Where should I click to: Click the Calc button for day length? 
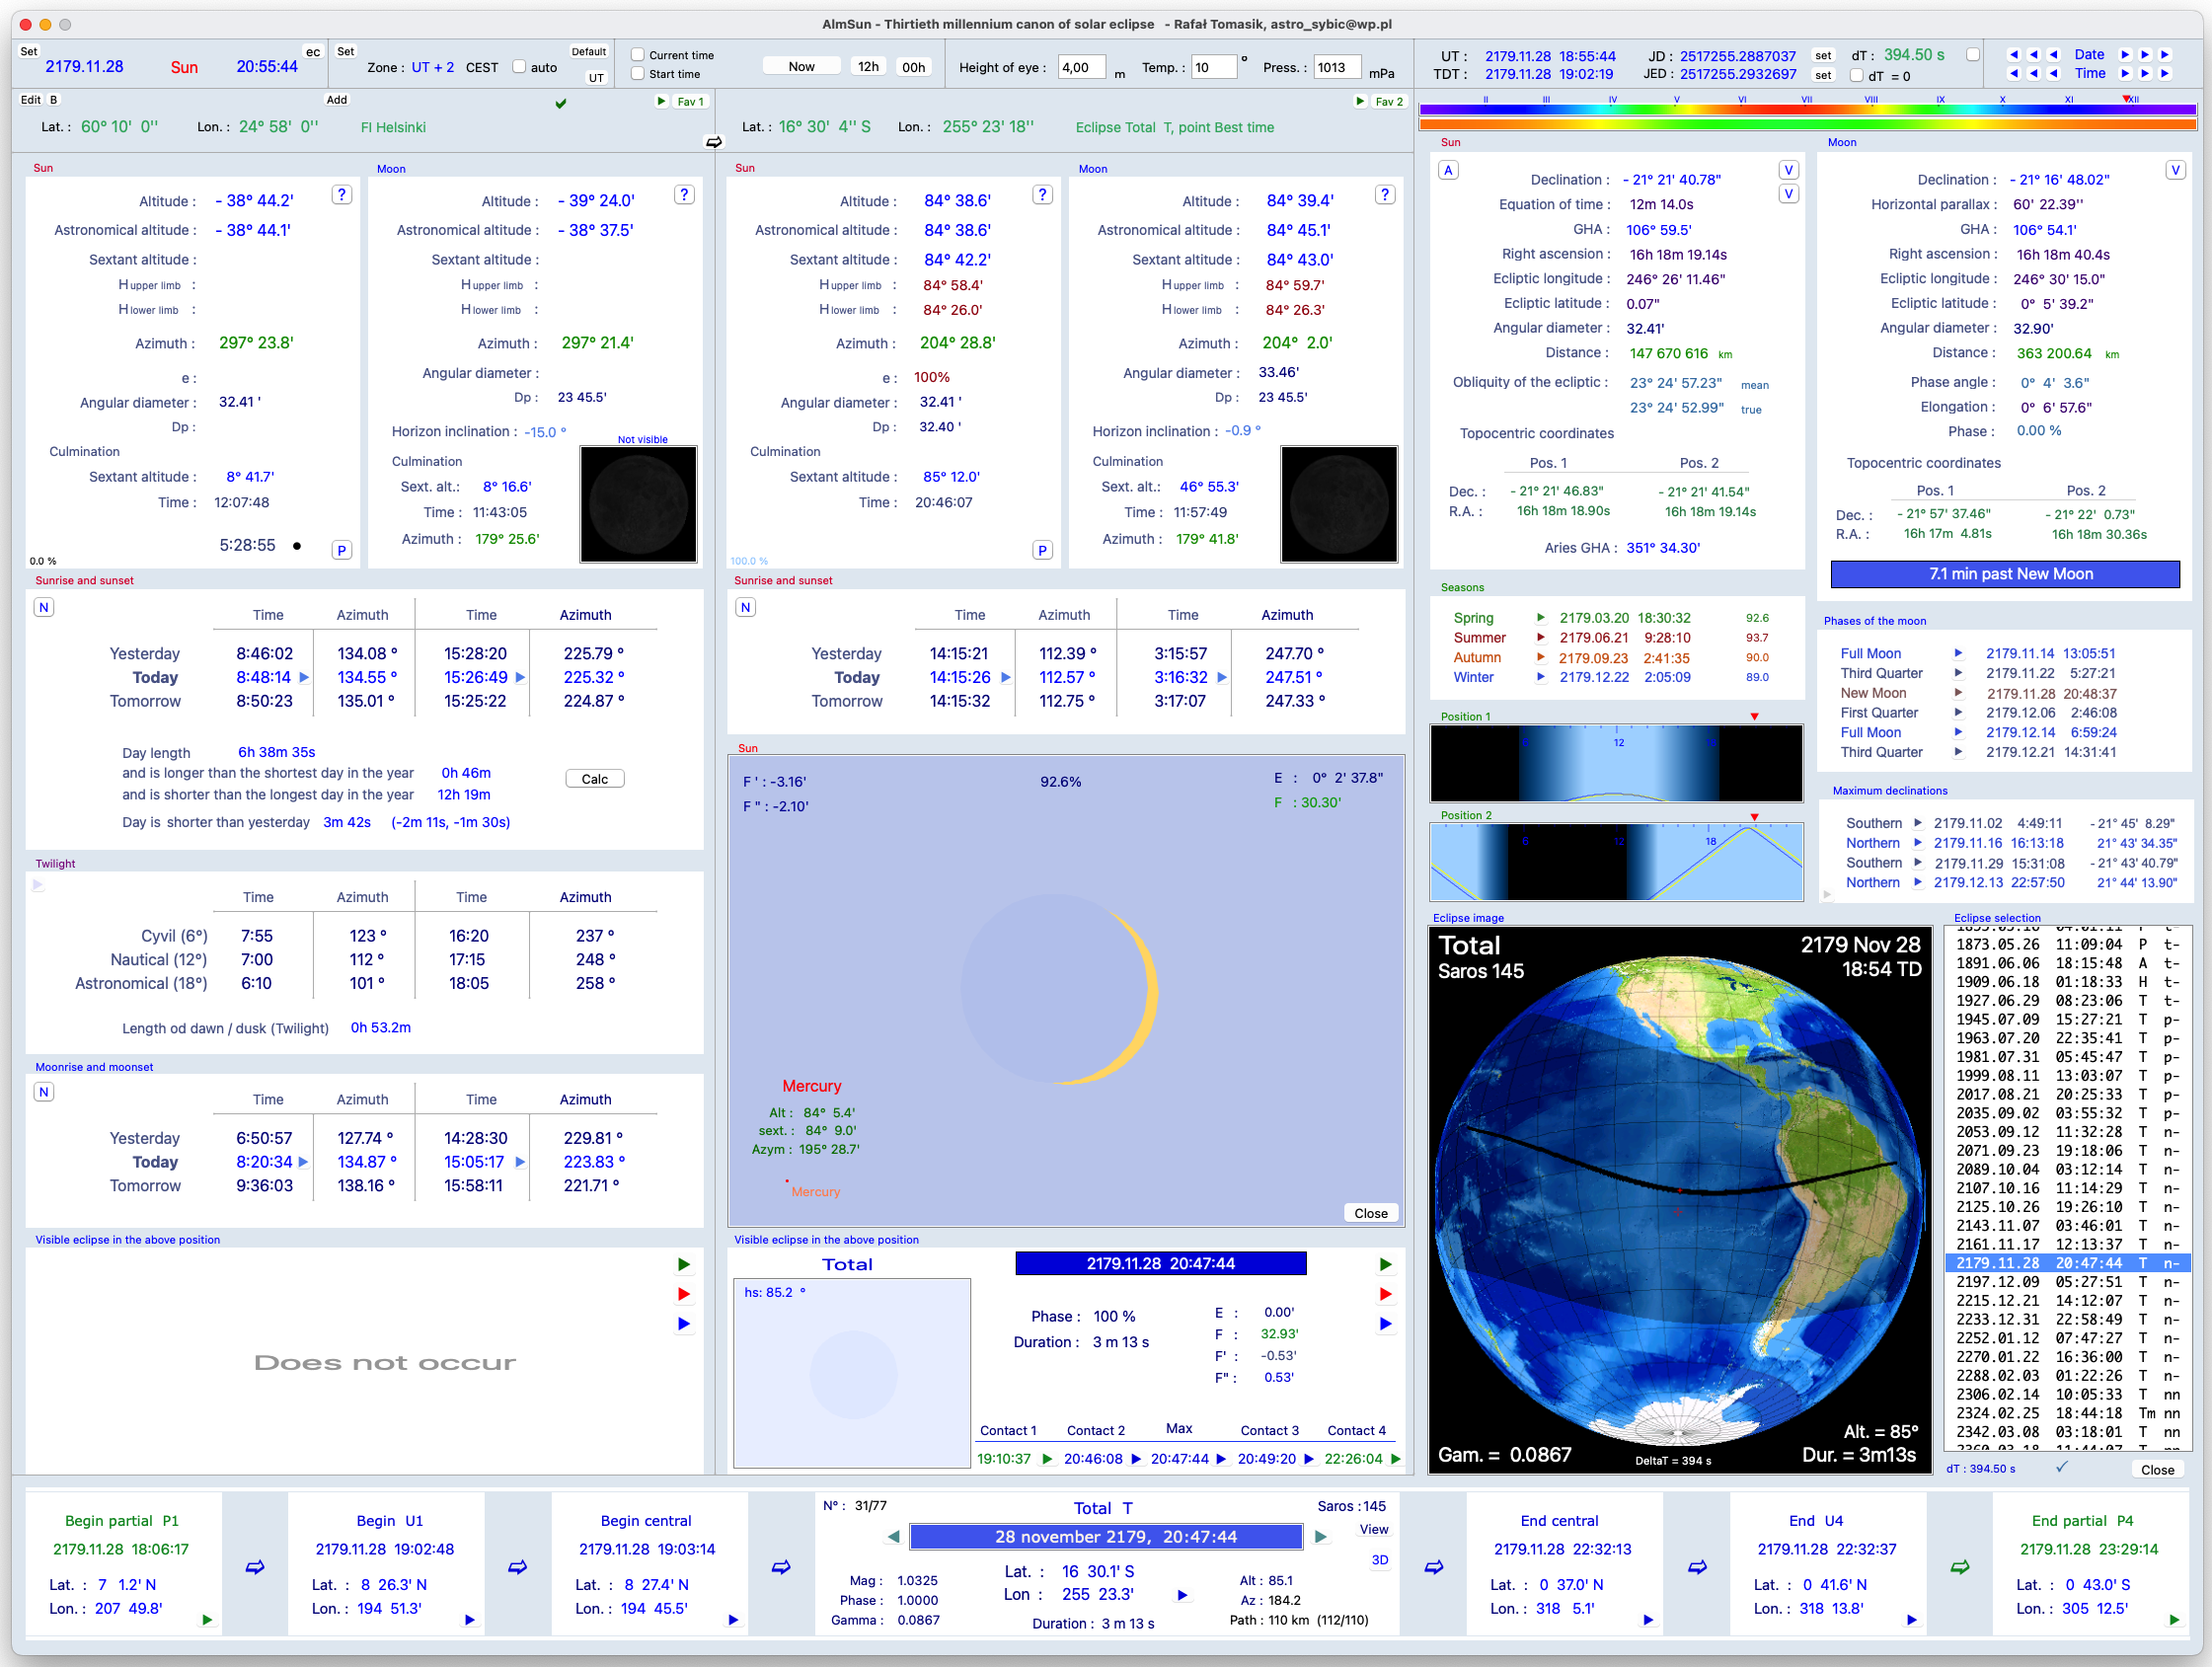point(595,779)
